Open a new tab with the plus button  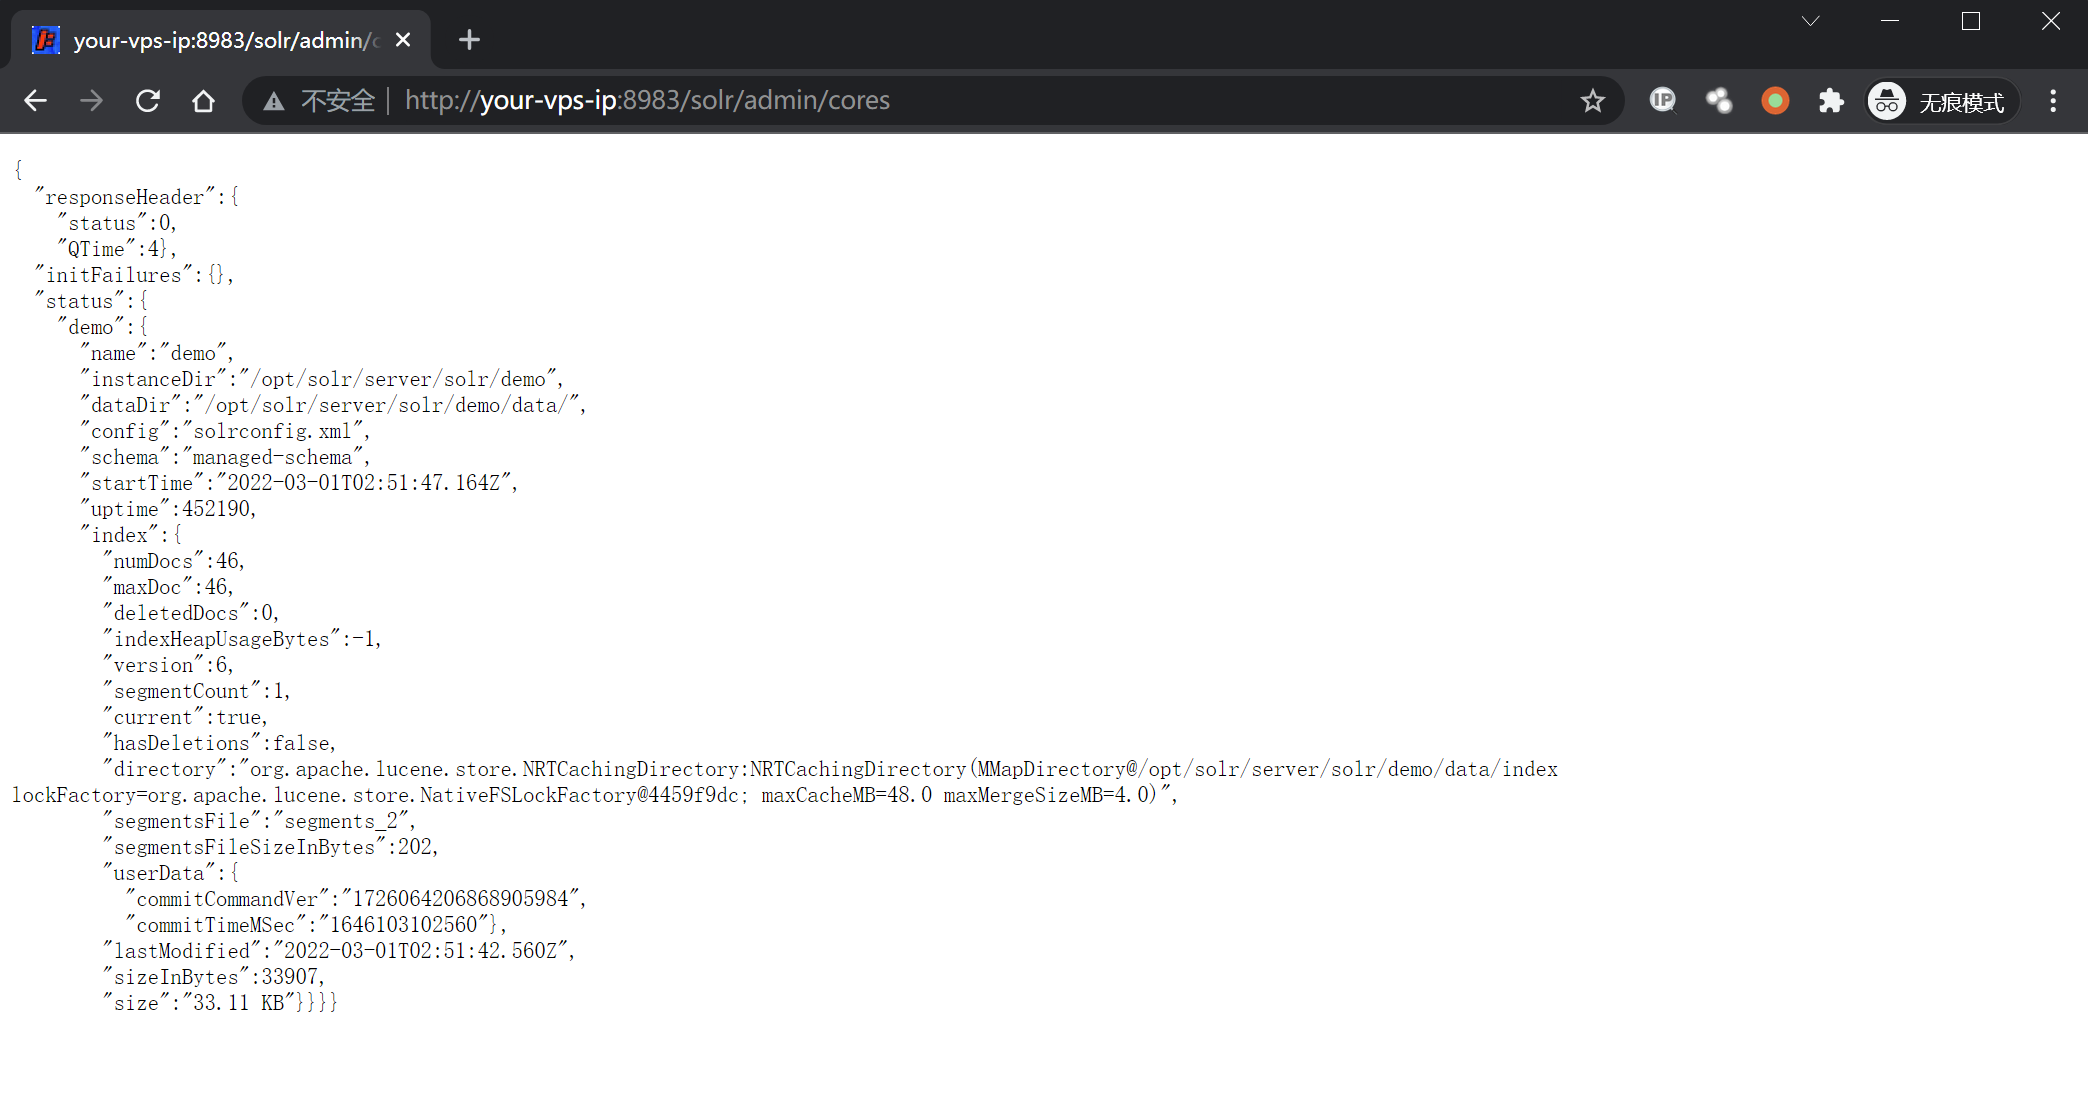tap(468, 39)
